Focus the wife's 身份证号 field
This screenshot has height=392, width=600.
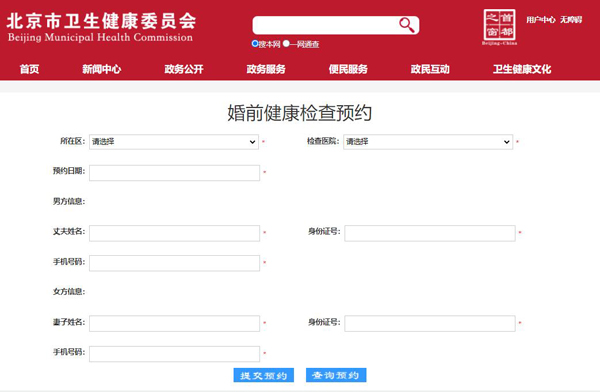tap(430, 323)
